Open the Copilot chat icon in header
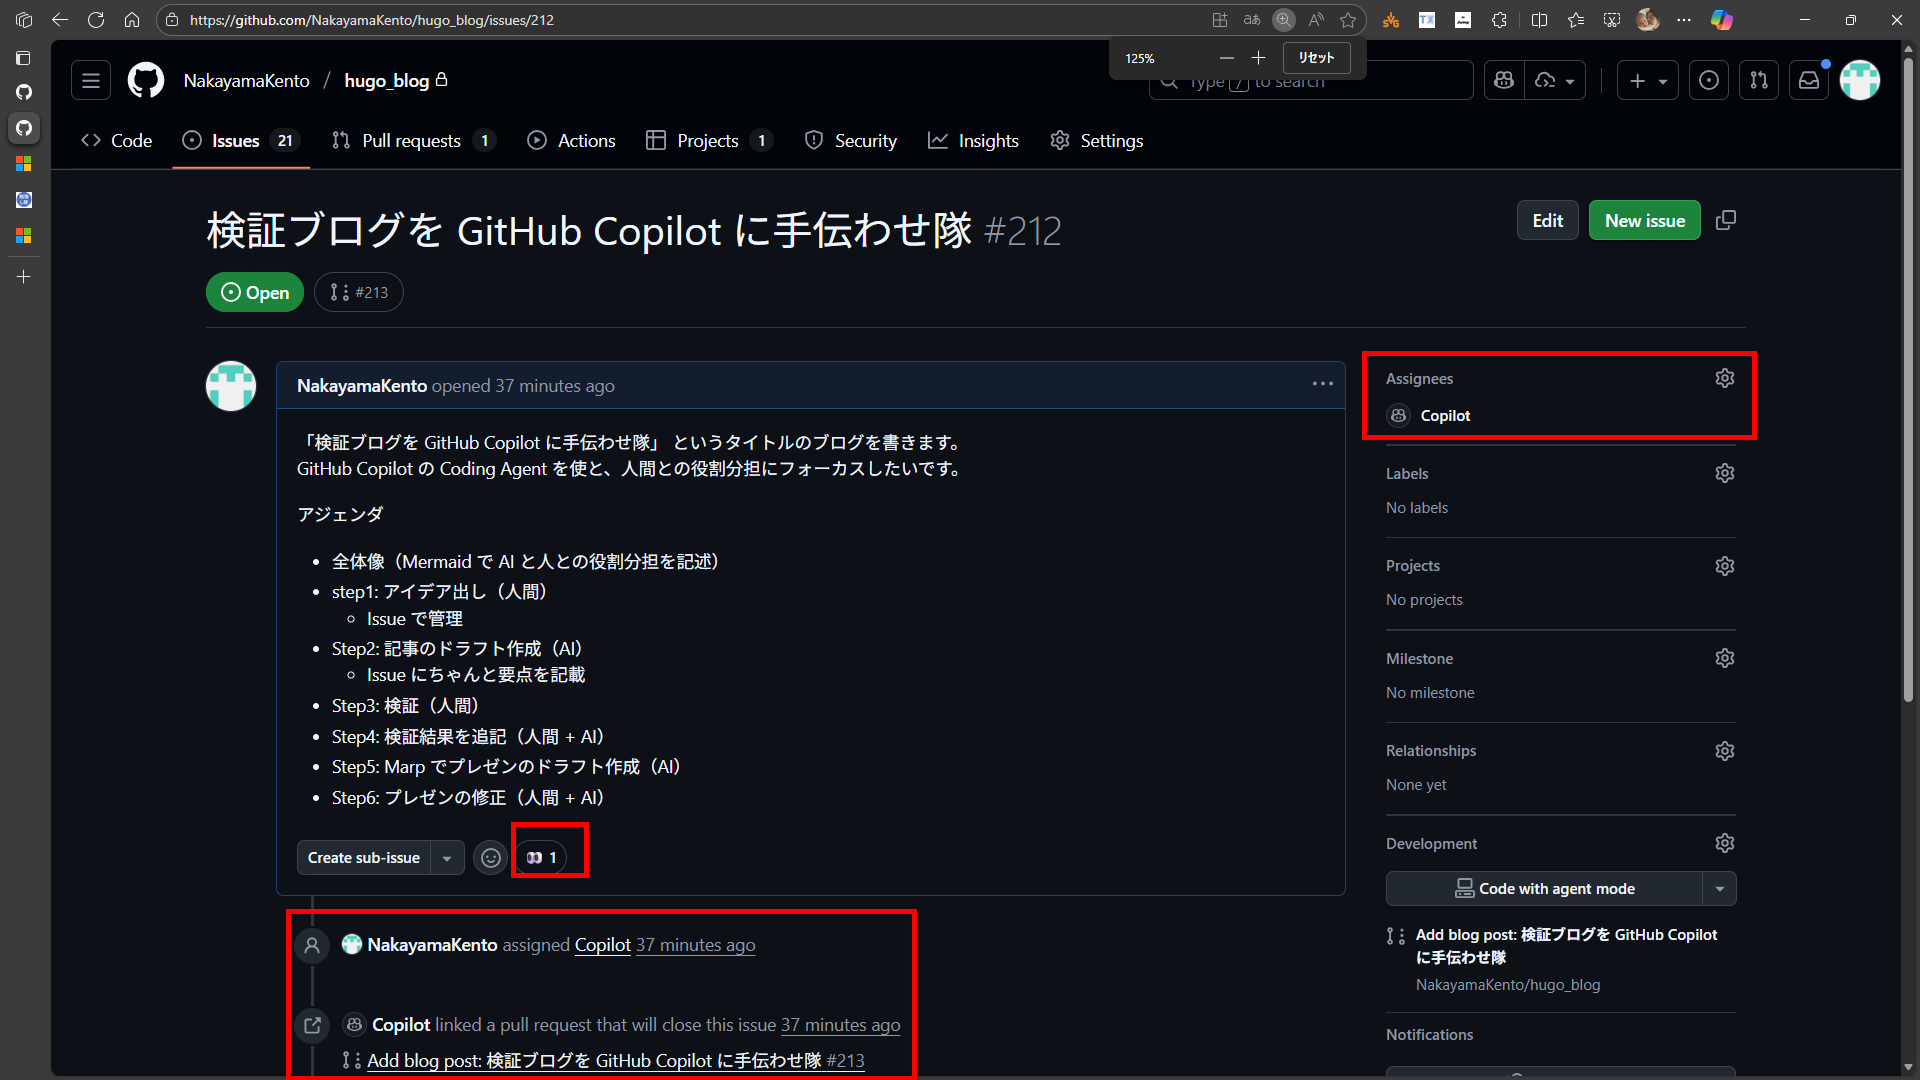Screen dimensions: 1920x1080 pos(1504,81)
